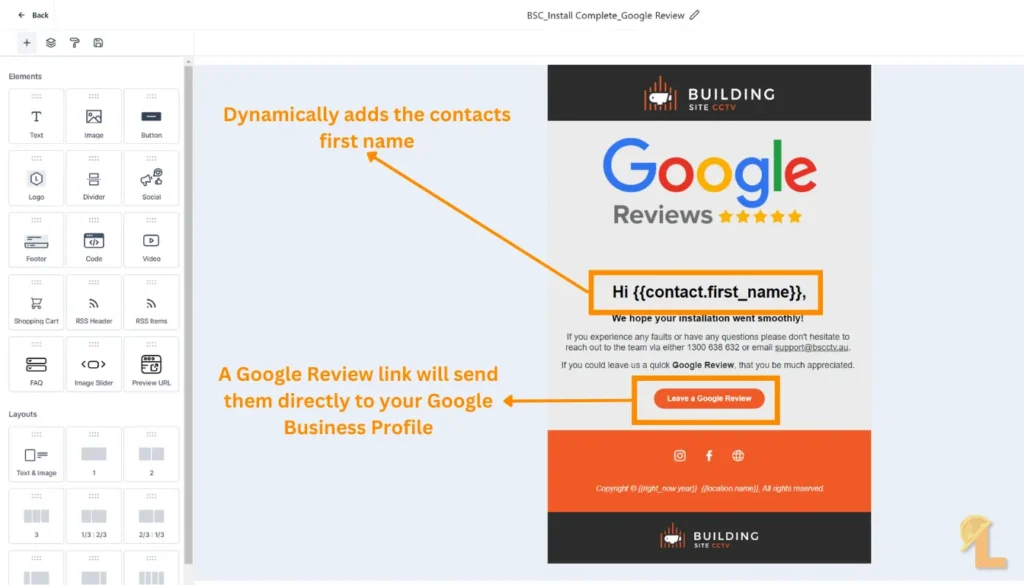Open the add elements plus tab
Image resolution: width=1024 pixels, height=585 pixels.
27,43
